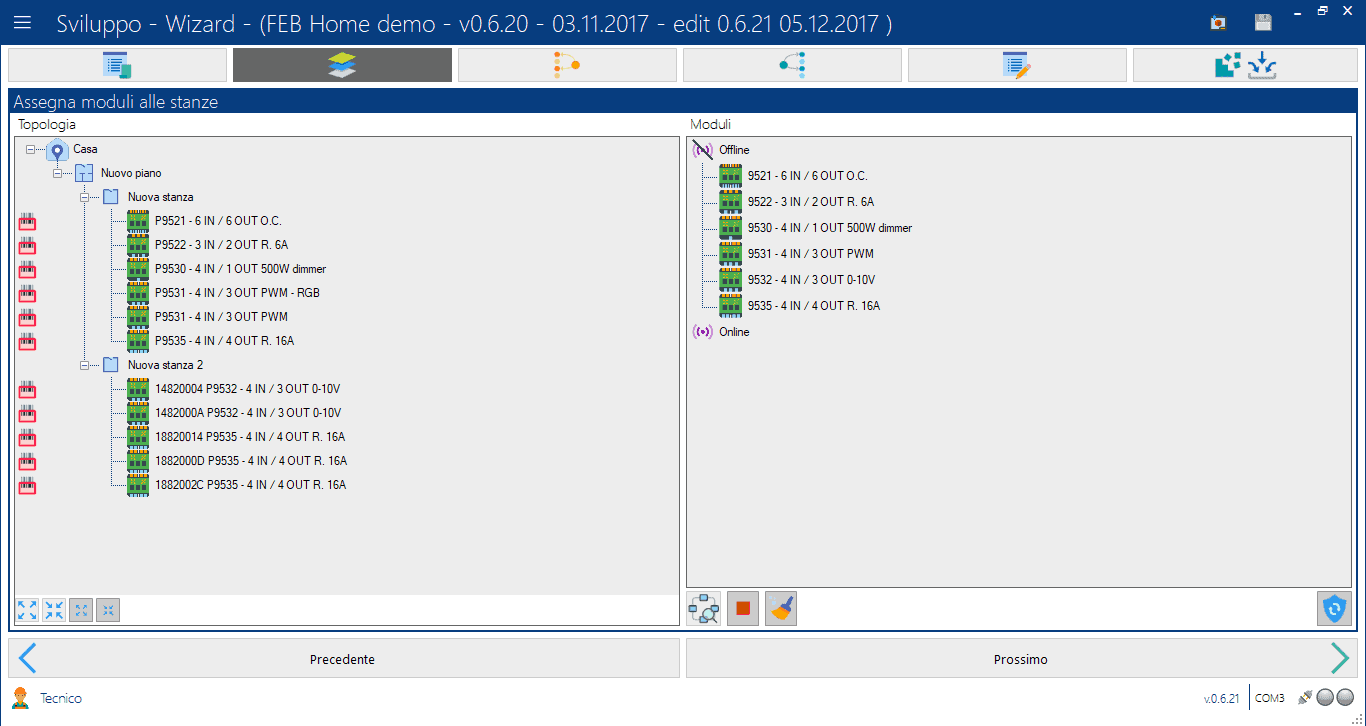
Task: Go back with Precedente button
Action: (343, 659)
